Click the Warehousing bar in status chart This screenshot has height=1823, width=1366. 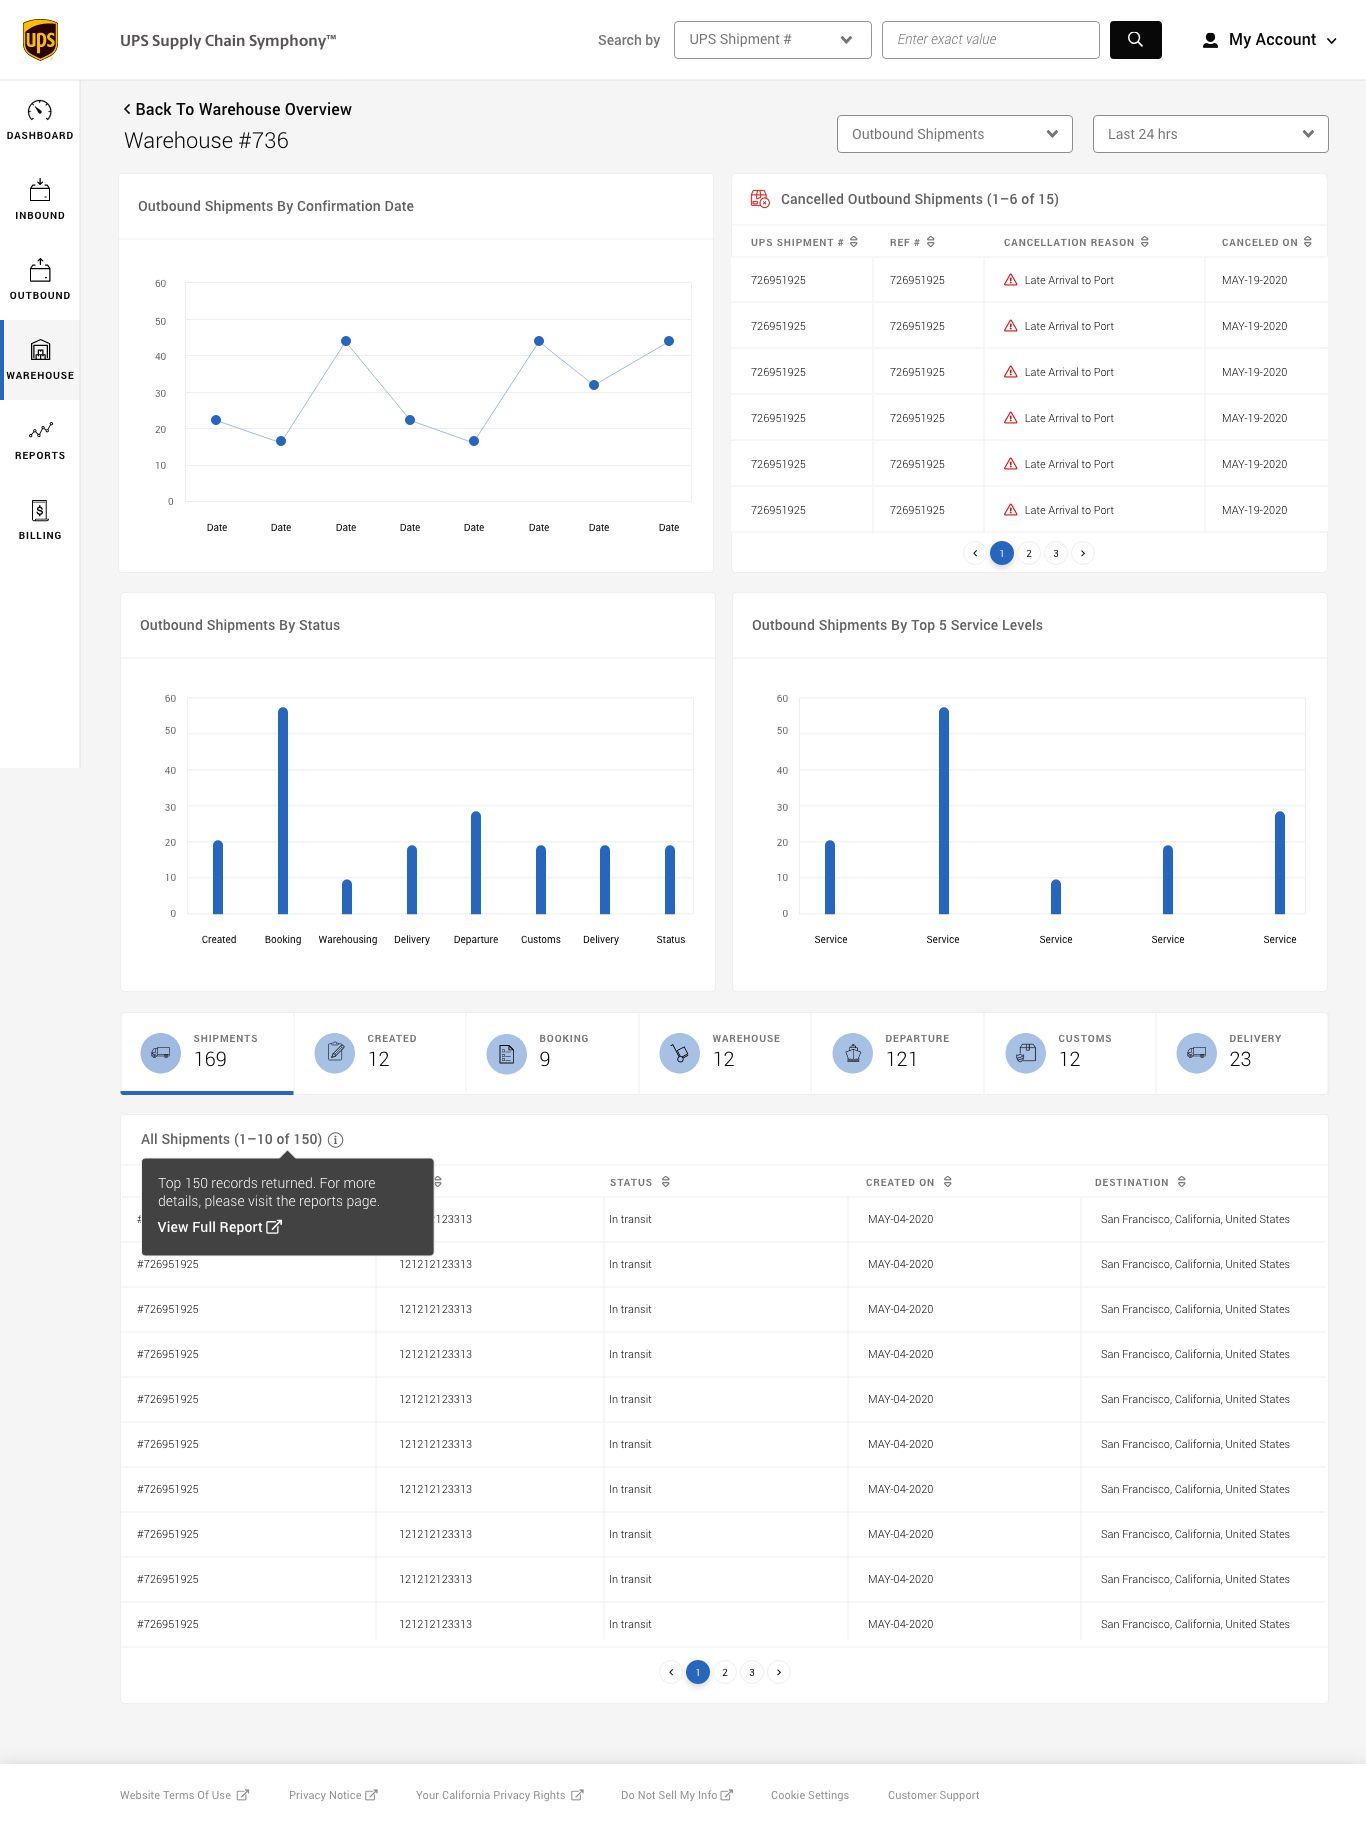tap(347, 897)
